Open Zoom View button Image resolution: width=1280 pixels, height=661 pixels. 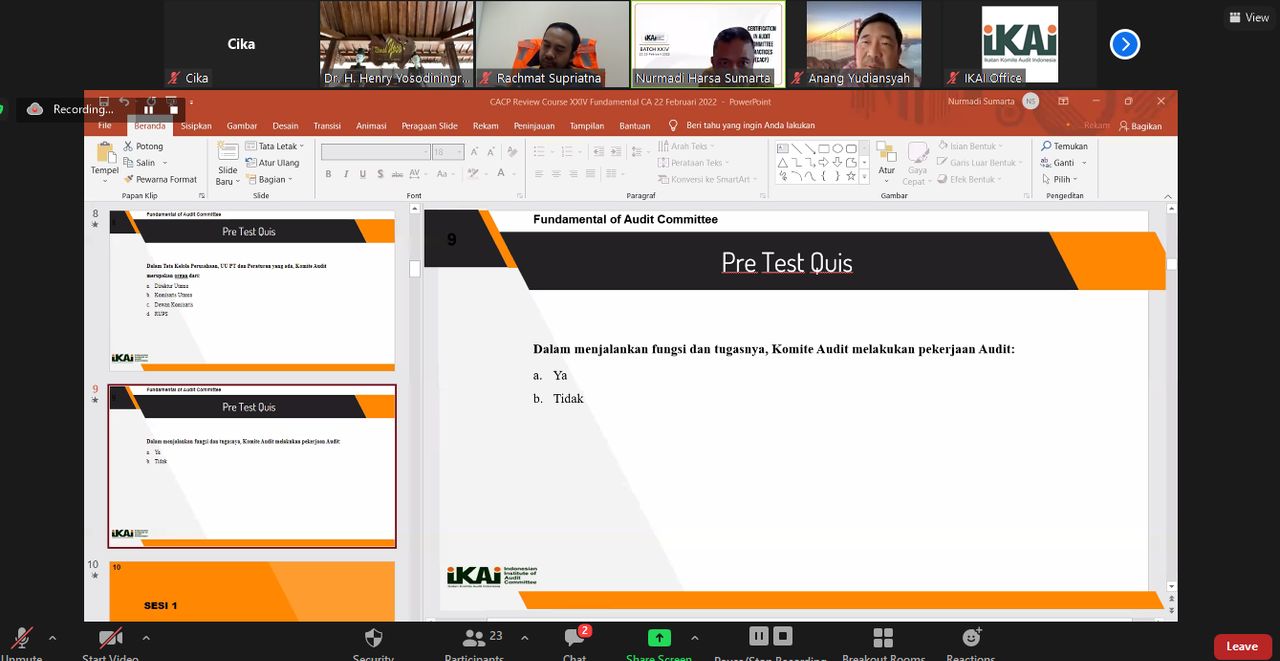pos(1249,17)
